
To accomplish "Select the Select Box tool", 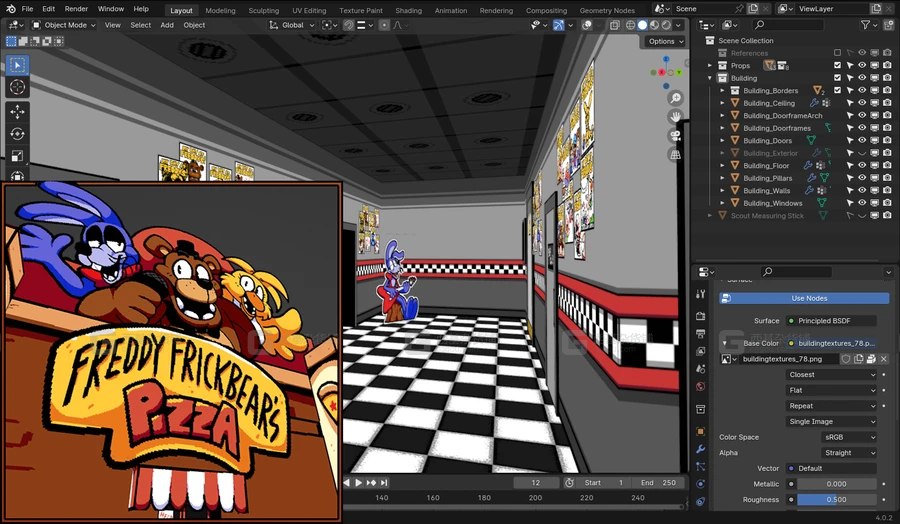I will (17, 65).
